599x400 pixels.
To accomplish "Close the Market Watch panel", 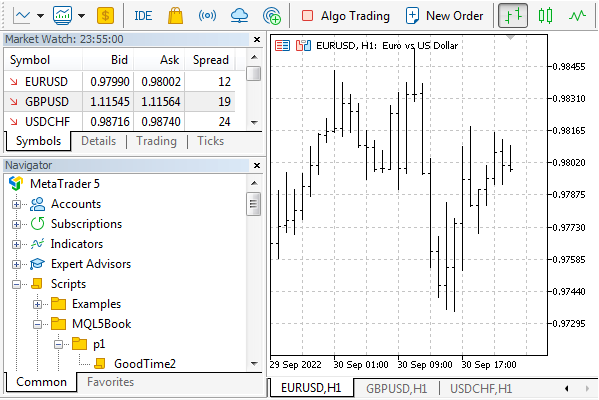I will tap(257, 39).
